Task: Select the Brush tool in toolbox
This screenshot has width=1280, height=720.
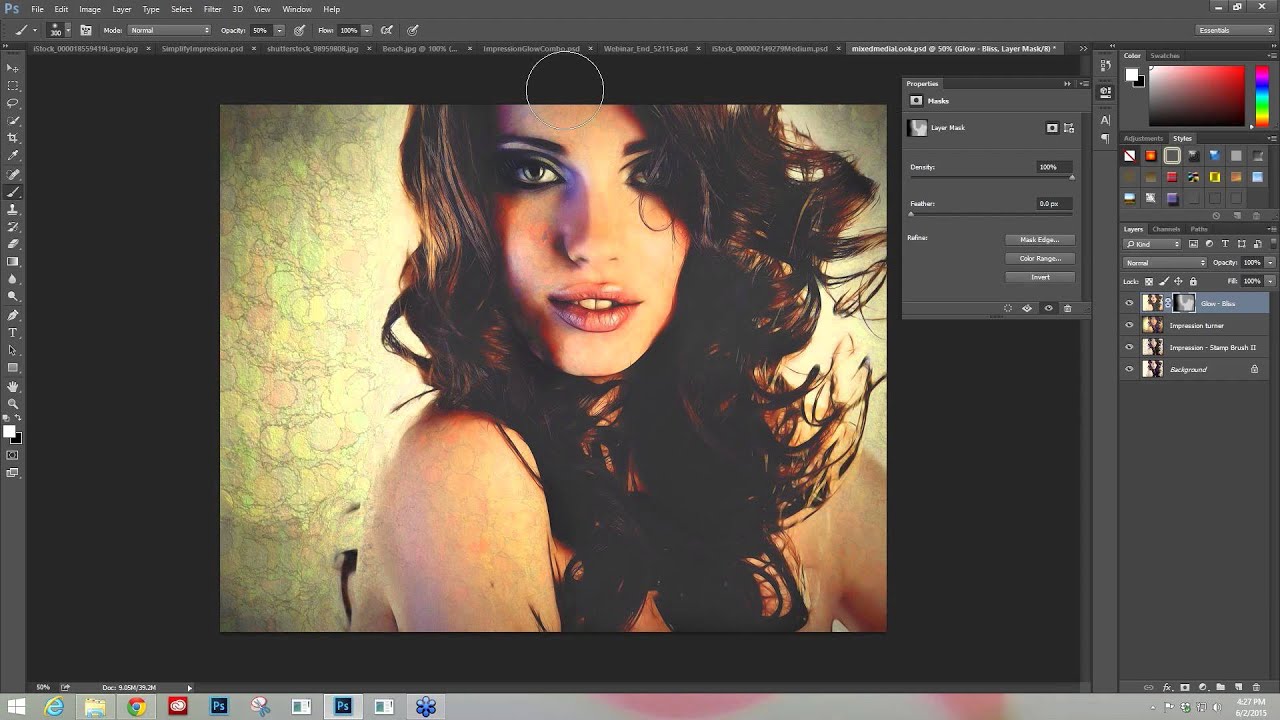Action: (13, 191)
